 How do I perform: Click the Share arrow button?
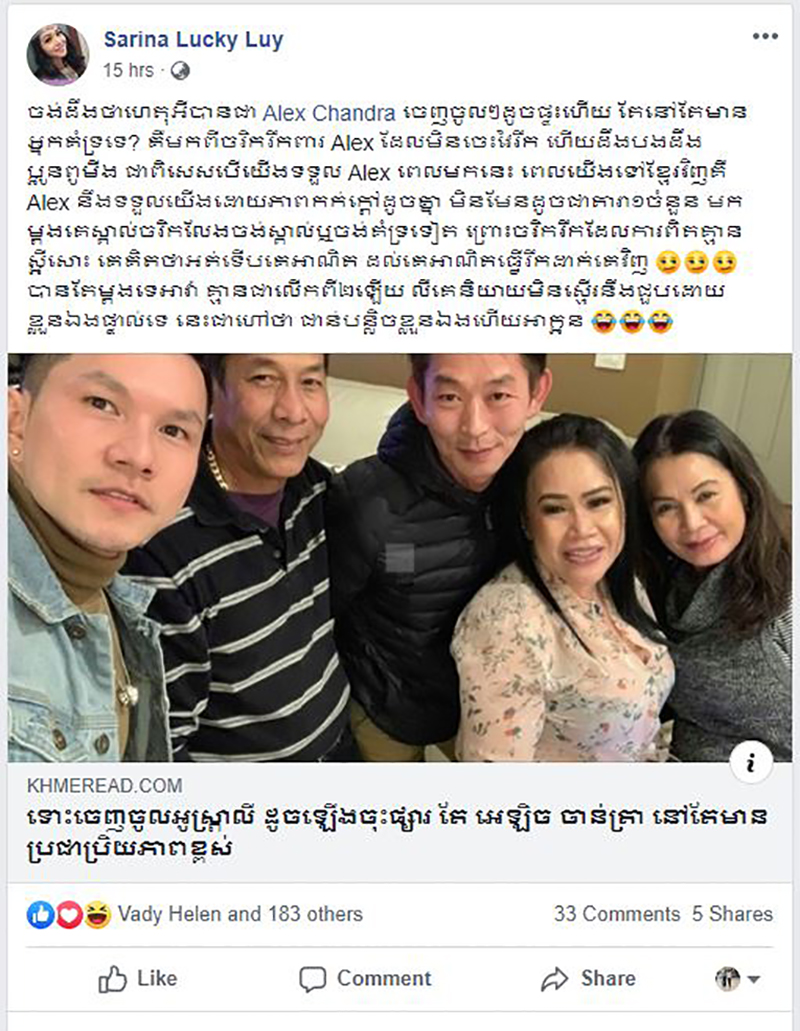(x=588, y=978)
